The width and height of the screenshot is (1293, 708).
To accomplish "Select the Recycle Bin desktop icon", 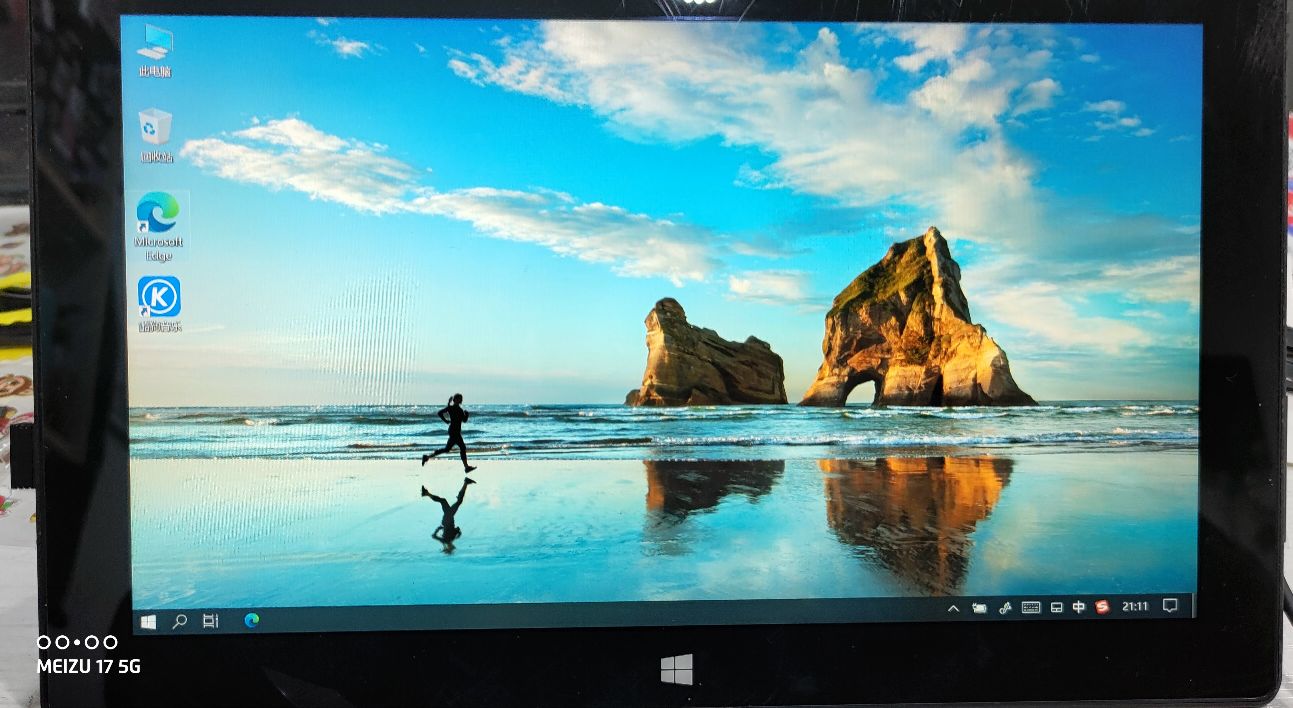I will point(156,136).
